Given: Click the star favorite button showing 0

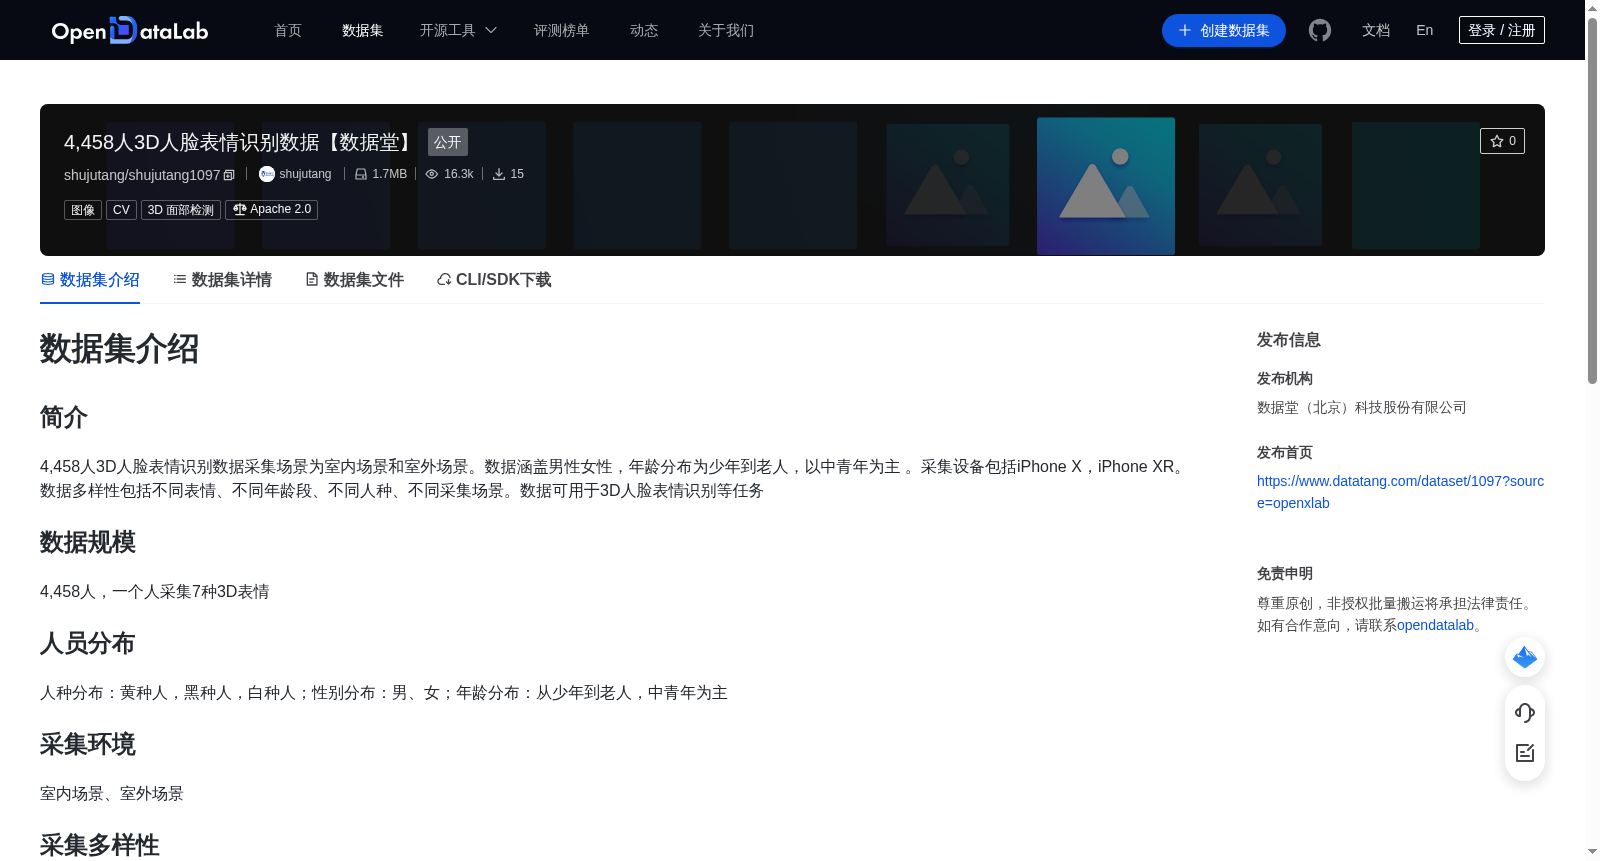Looking at the screenshot, I should click(1502, 141).
